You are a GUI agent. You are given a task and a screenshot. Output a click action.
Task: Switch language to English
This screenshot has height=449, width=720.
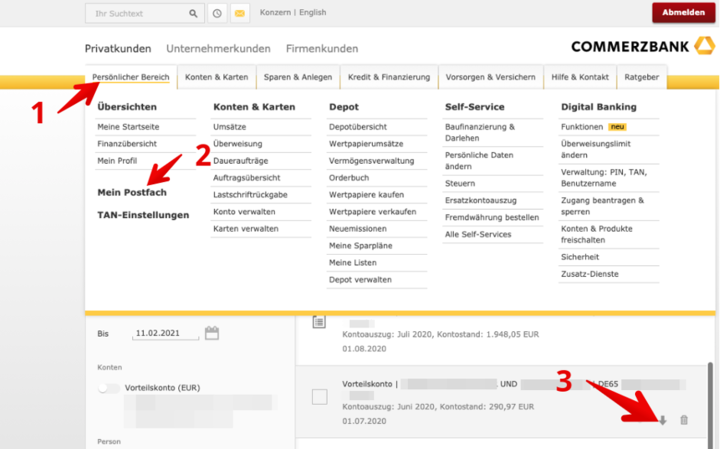[x=313, y=12]
